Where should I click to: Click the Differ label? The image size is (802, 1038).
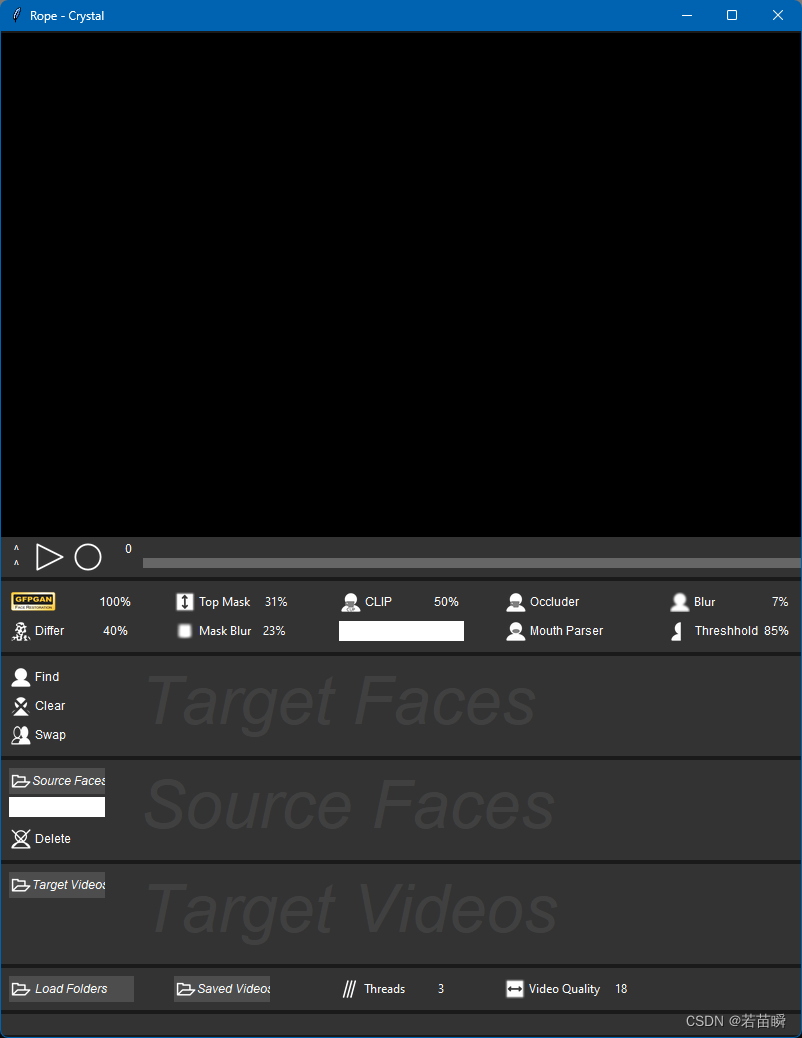pyautogui.click(x=50, y=631)
